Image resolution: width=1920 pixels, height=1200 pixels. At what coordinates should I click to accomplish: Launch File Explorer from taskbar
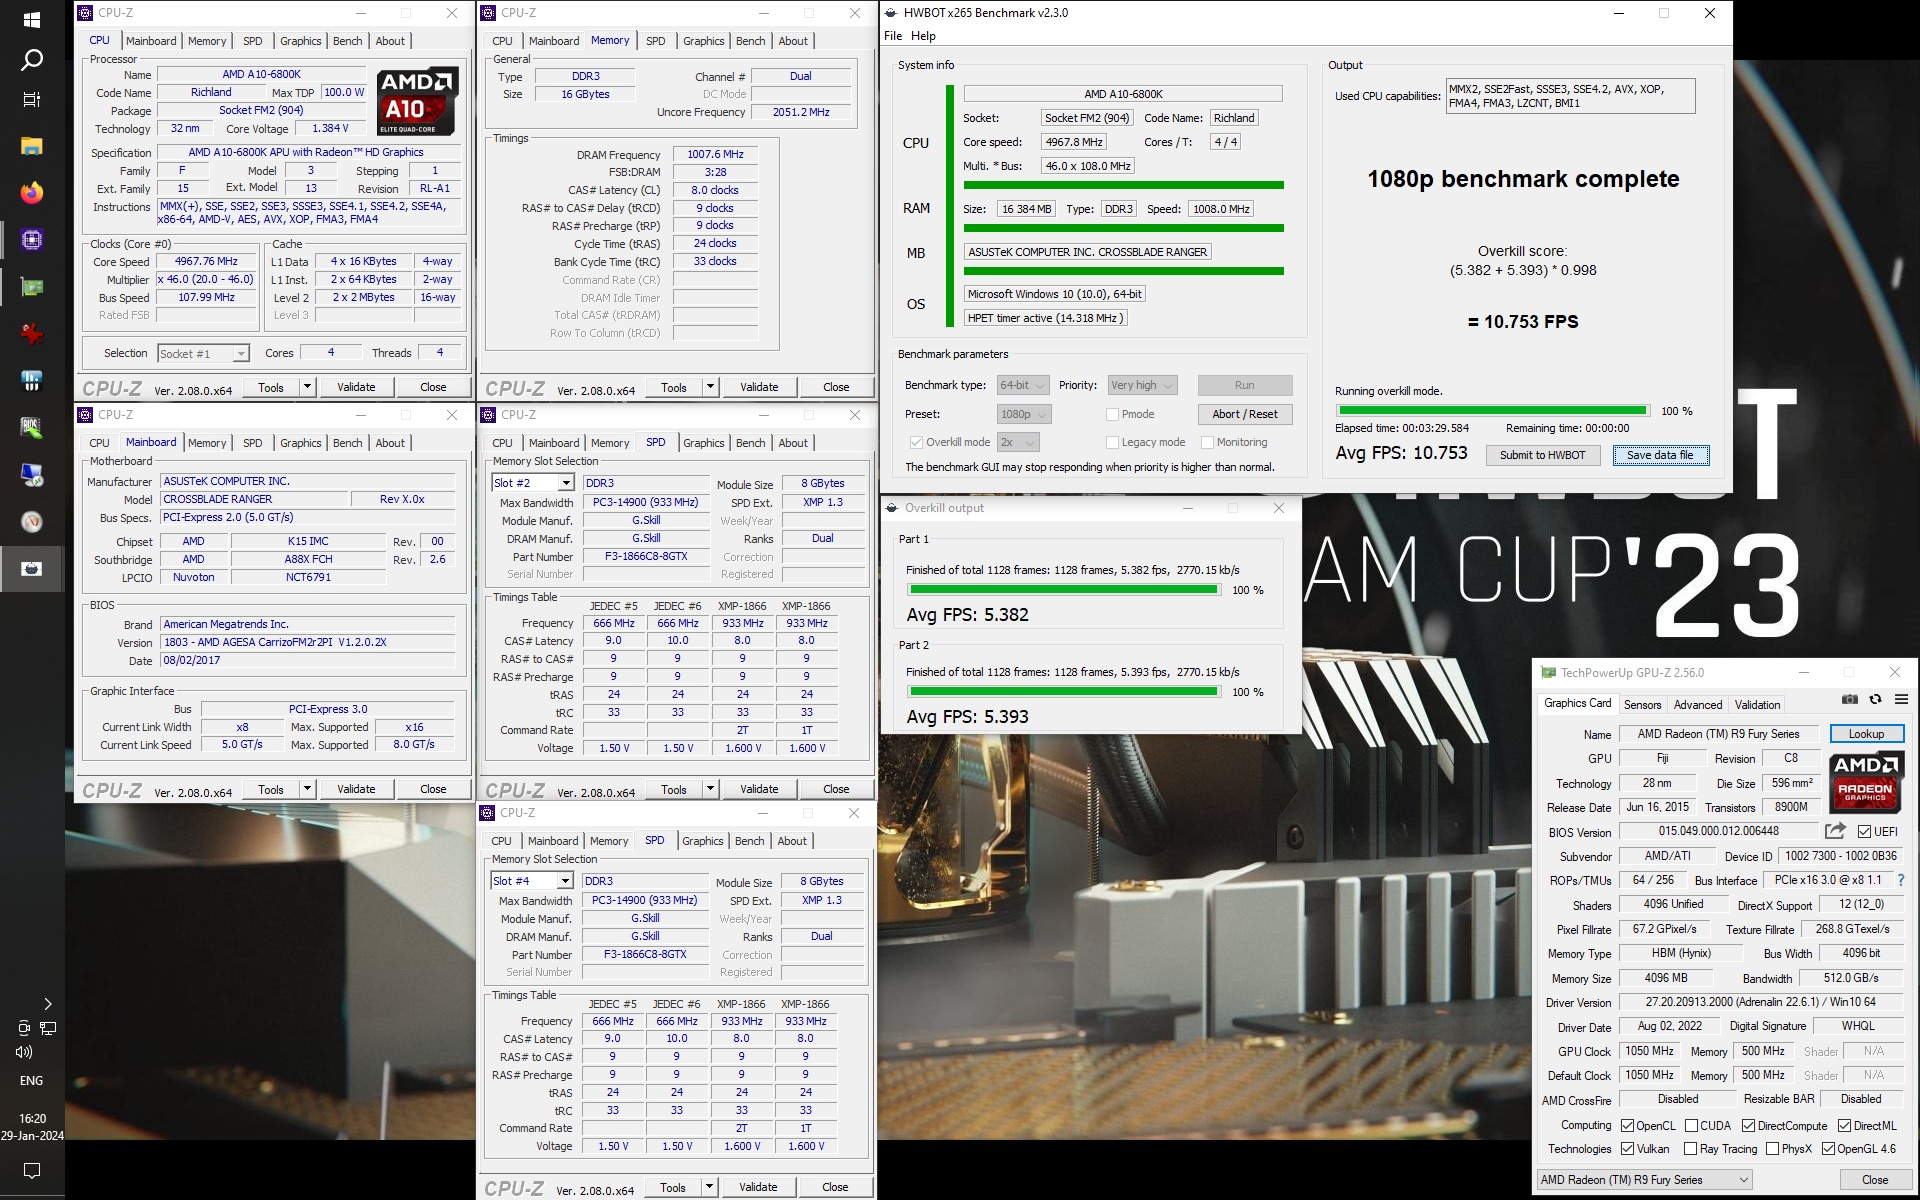(32, 146)
